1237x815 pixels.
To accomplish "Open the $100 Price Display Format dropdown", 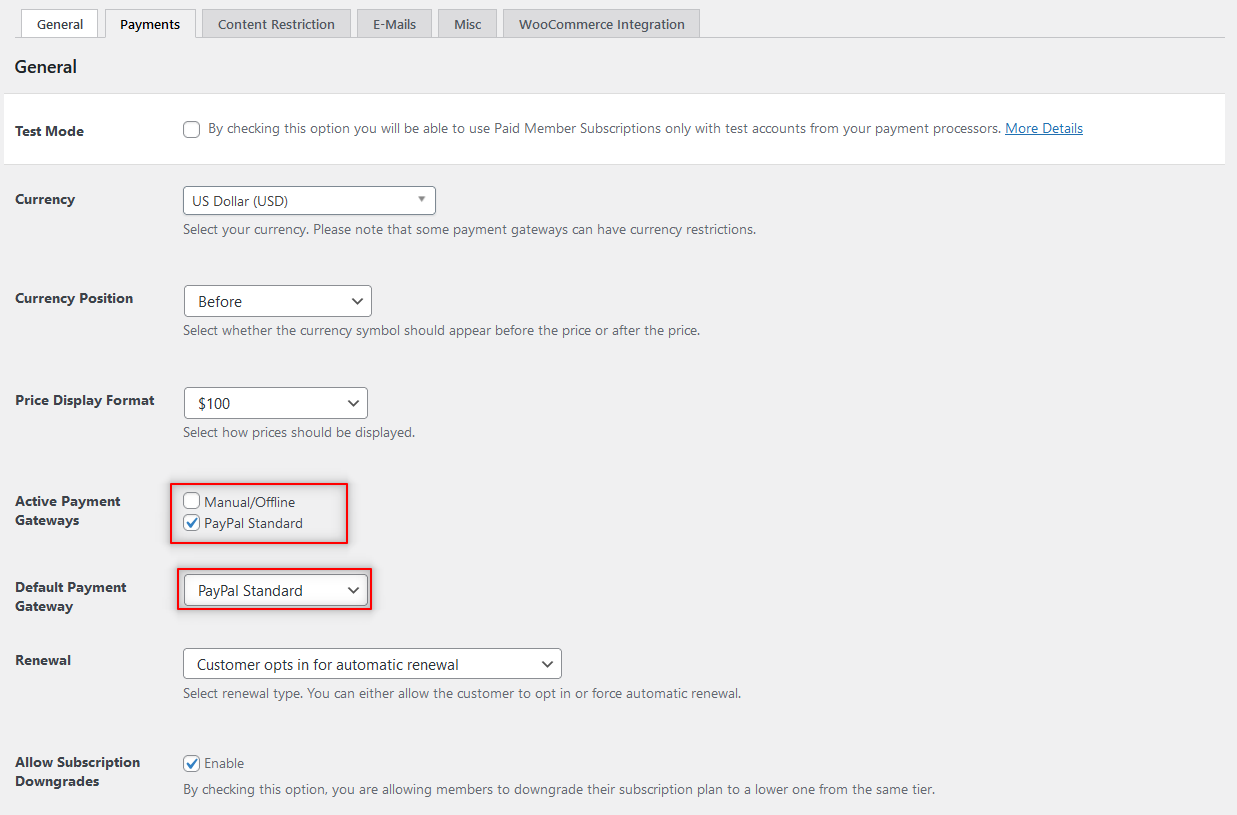I will 276,403.
